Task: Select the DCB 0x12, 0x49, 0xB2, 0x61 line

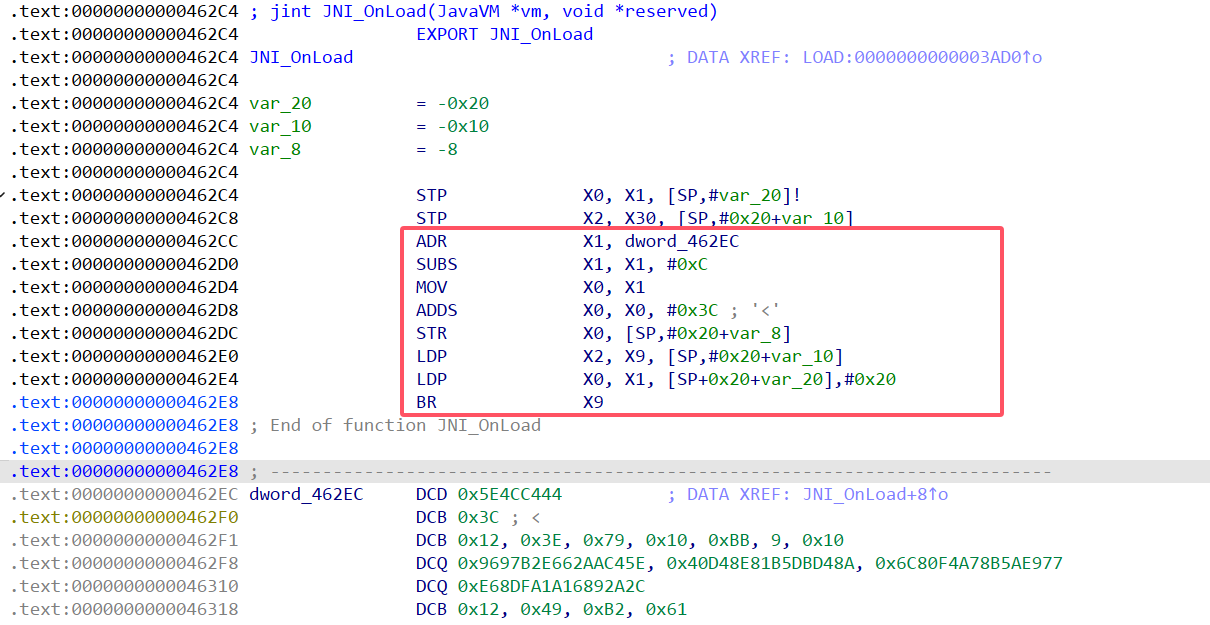Action: pos(551,609)
